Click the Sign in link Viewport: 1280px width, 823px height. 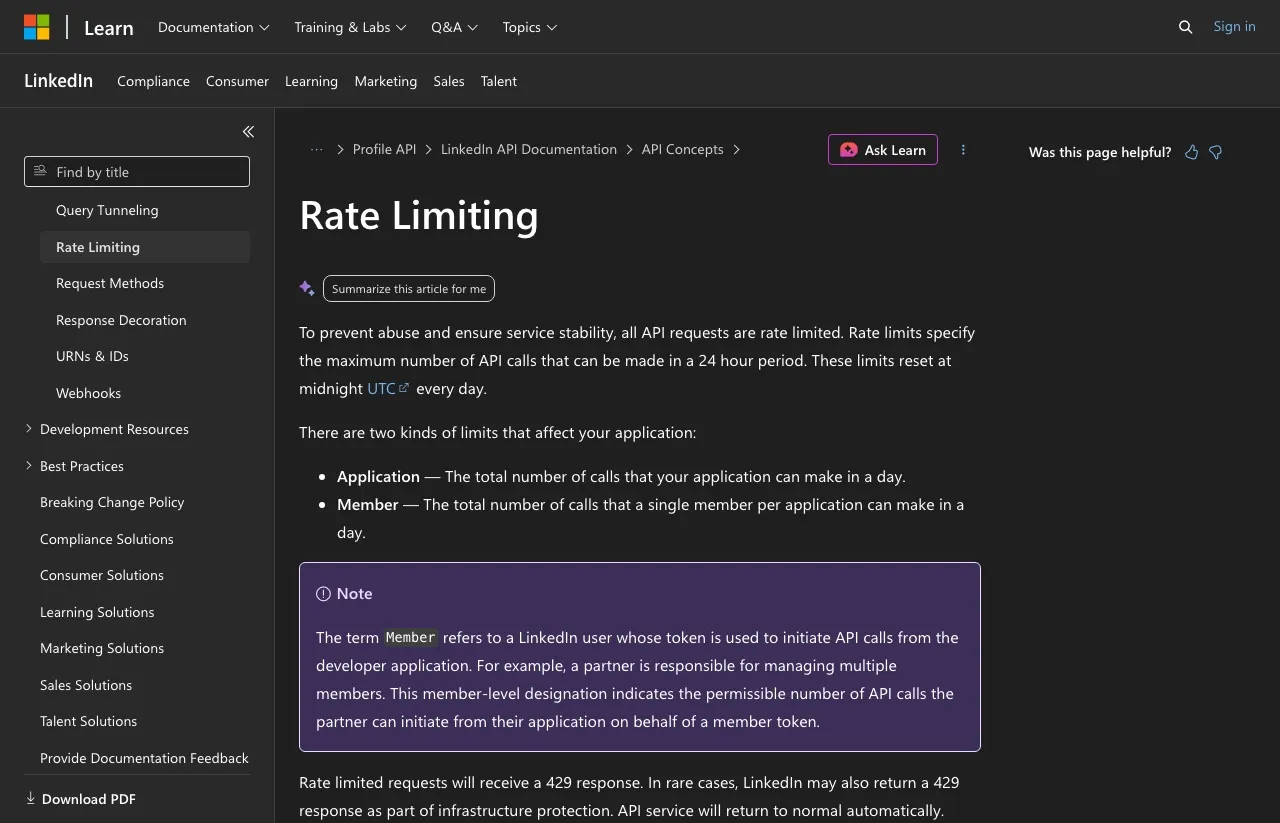(1234, 27)
